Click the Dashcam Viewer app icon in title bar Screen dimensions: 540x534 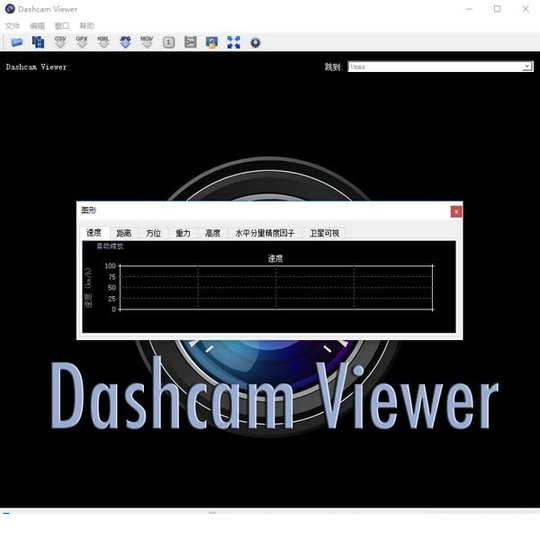[10, 9]
